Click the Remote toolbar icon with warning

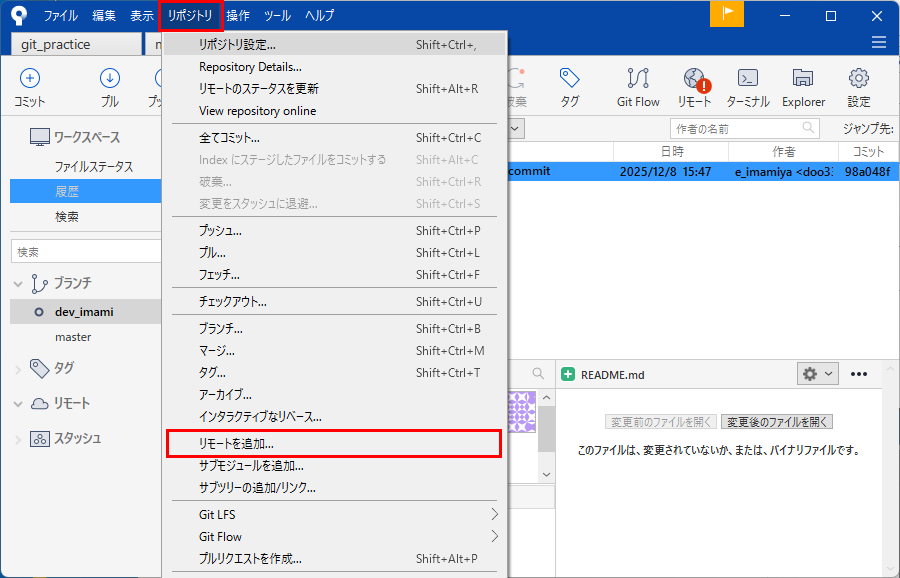click(695, 85)
